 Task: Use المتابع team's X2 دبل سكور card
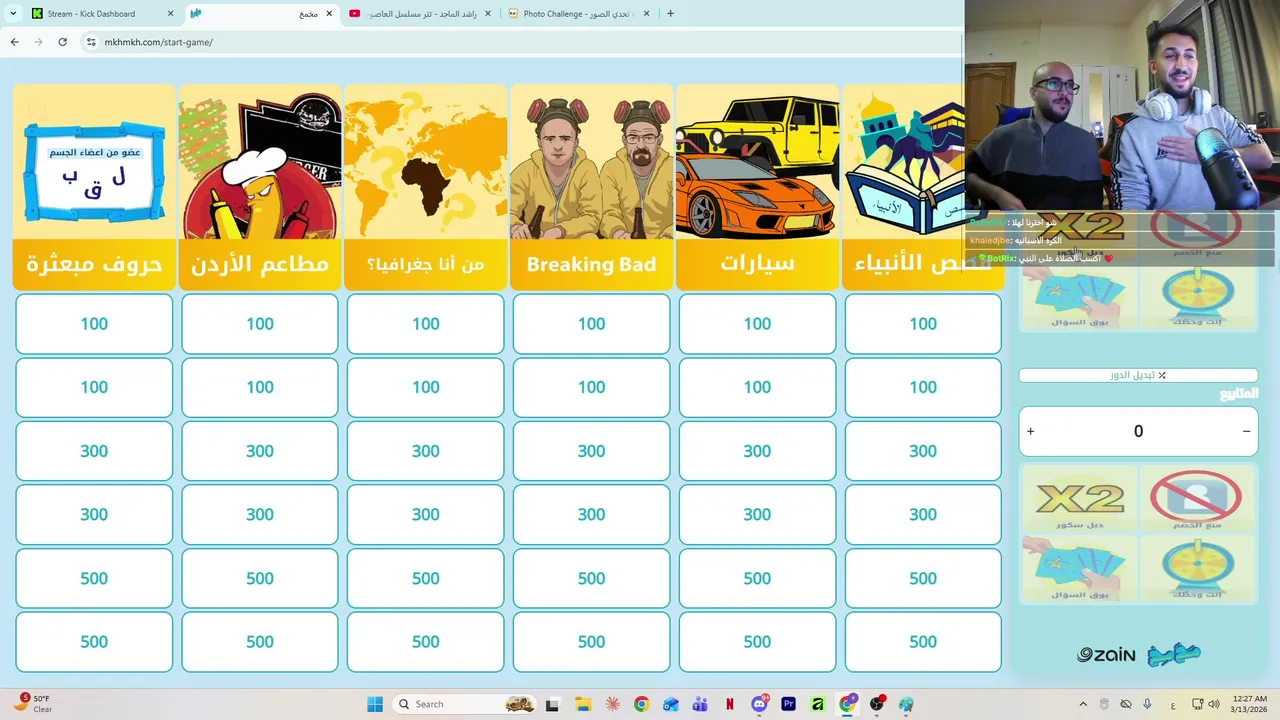pyautogui.click(x=1080, y=500)
